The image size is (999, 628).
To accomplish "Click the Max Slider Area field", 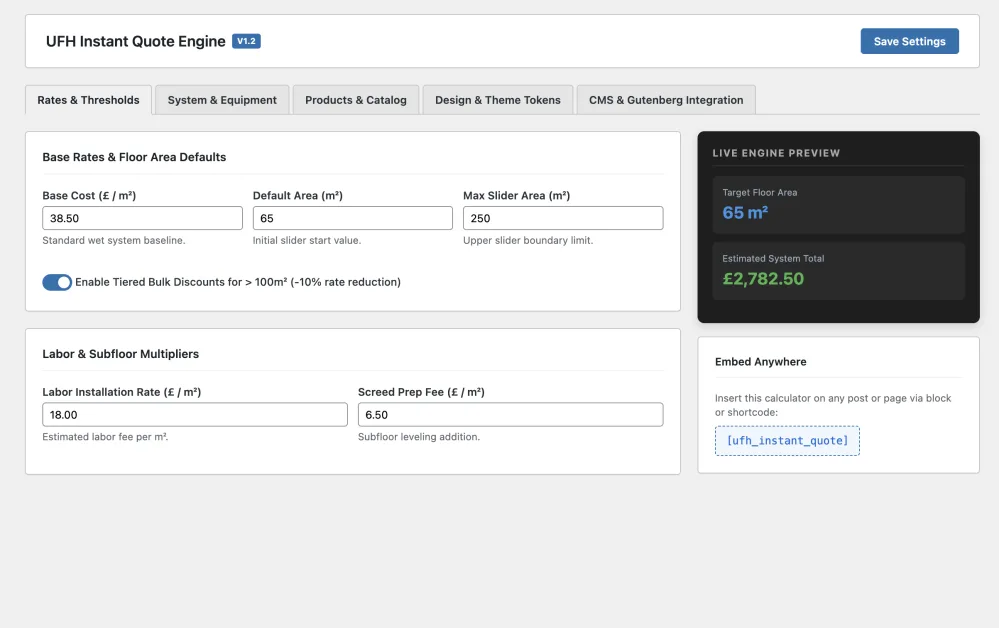I will [563, 218].
